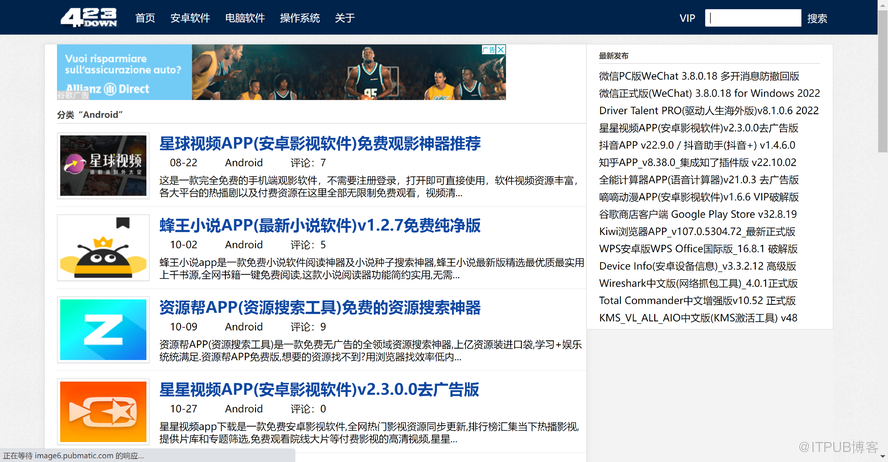Screen dimensions: 888x462
Task: Open article 星球视频APP免费观影神器推荐
Action: click(320, 143)
